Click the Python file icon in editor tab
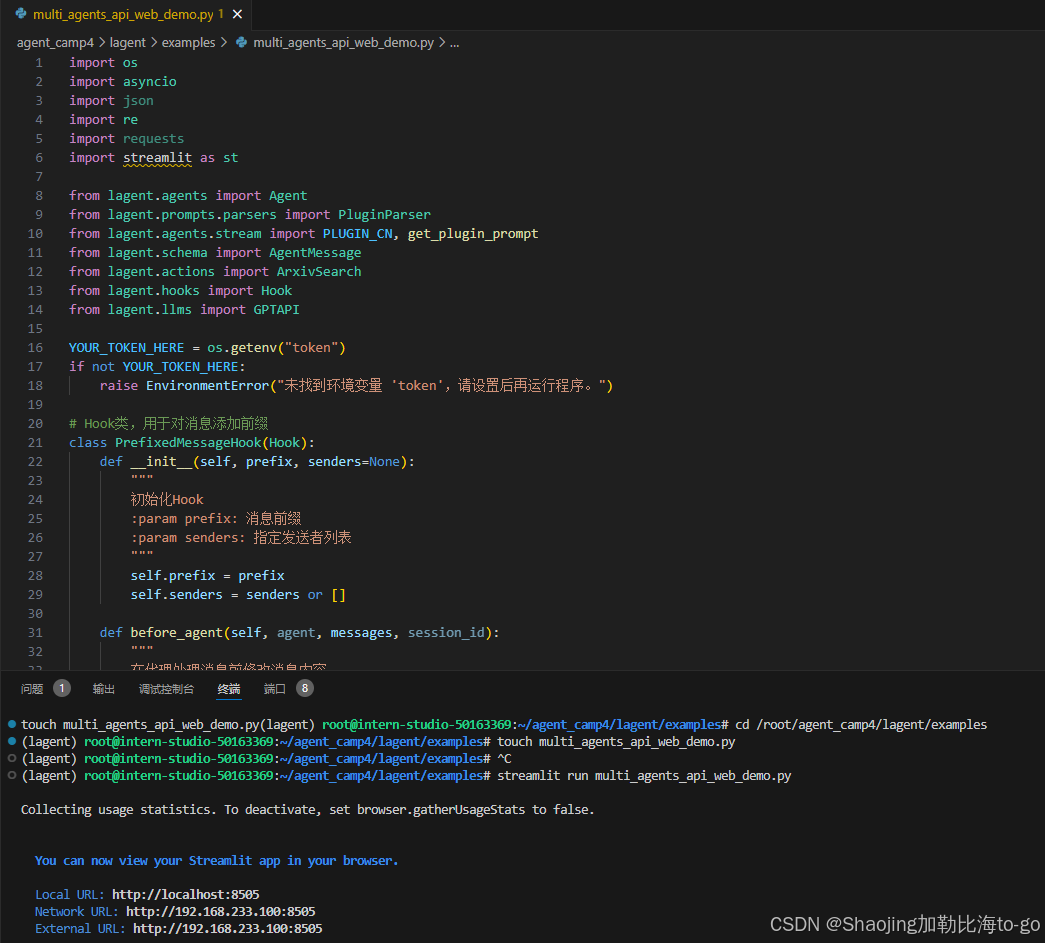The image size is (1045, 943). pyautogui.click(x=21, y=14)
